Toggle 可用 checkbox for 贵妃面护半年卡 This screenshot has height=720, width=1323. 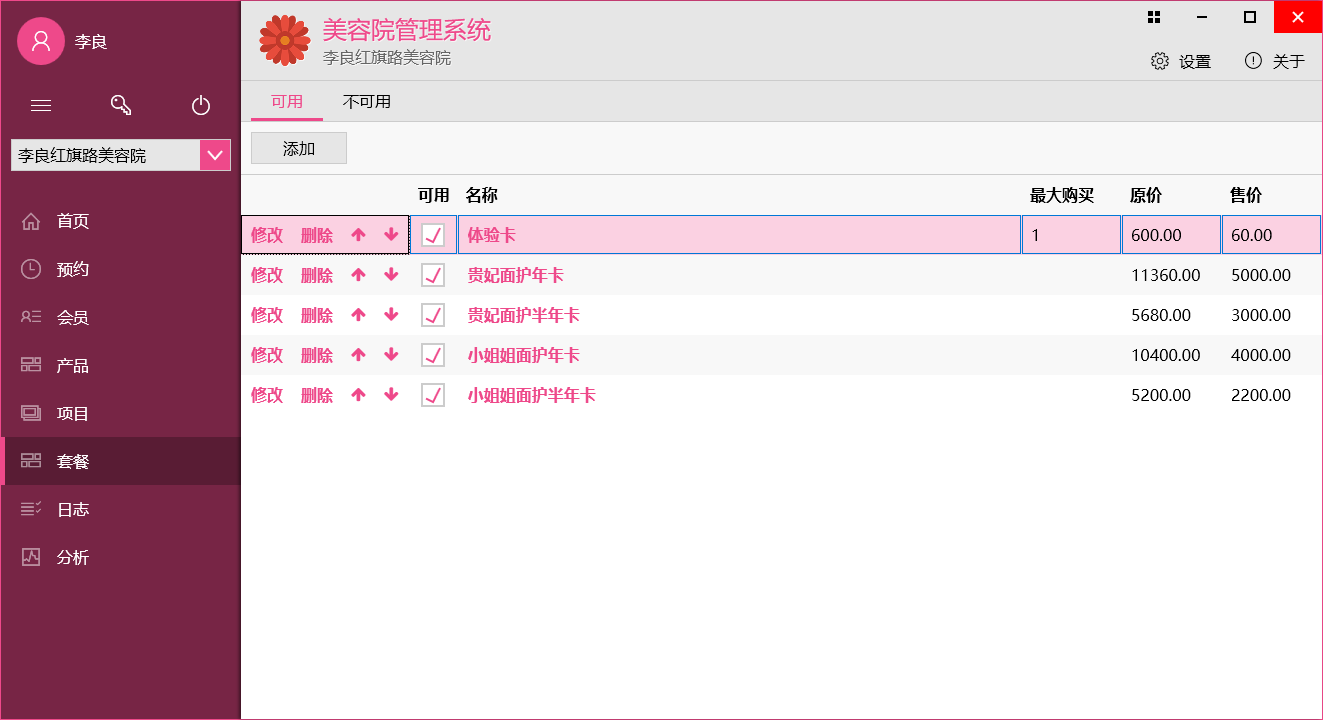(x=433, y=315)
